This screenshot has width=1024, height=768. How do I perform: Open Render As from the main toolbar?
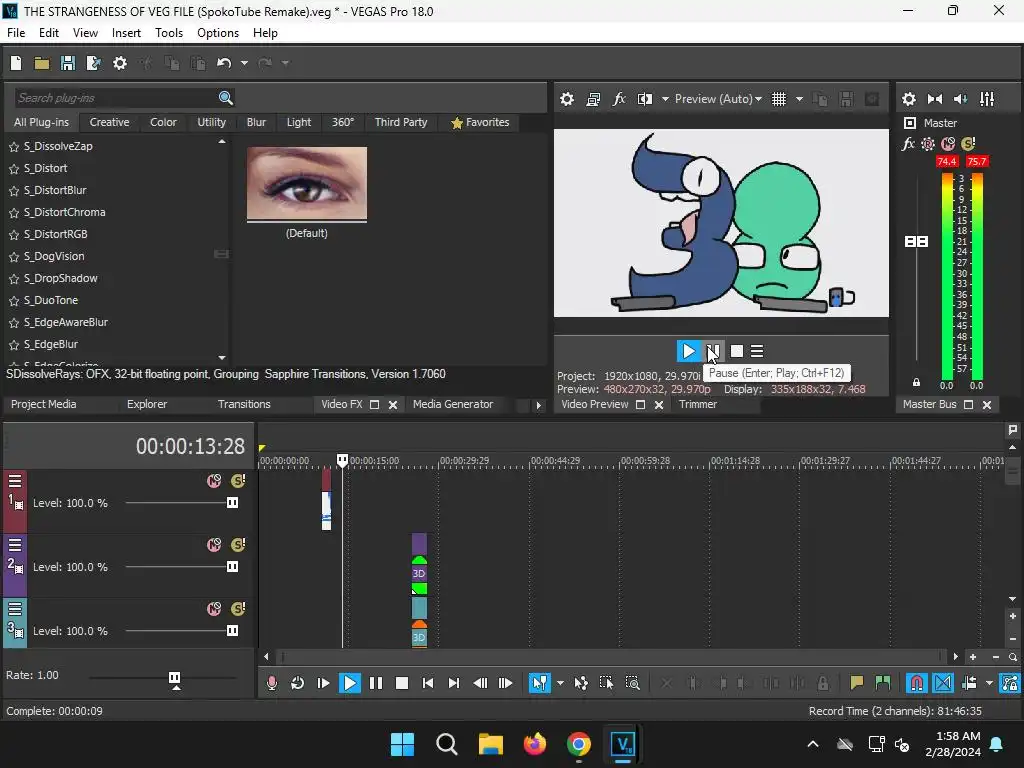tap(93, 63)
